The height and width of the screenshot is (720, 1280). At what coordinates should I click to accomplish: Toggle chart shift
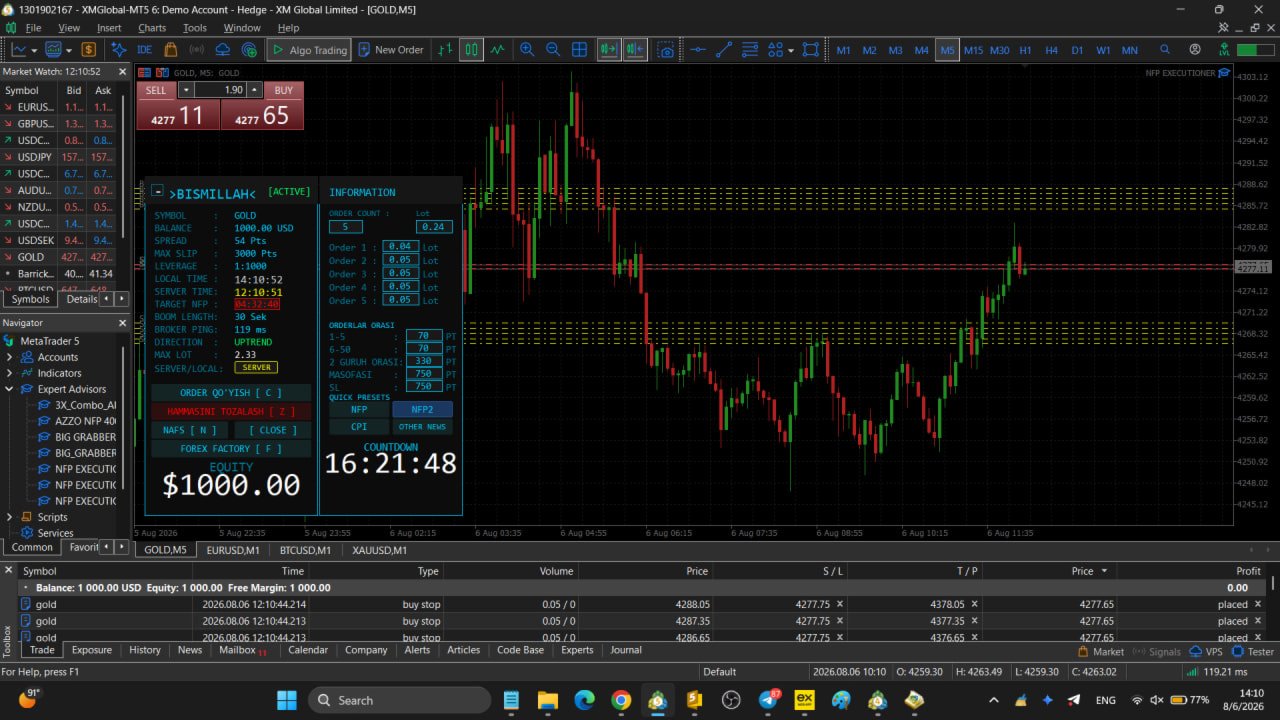[x=634, y=49]
